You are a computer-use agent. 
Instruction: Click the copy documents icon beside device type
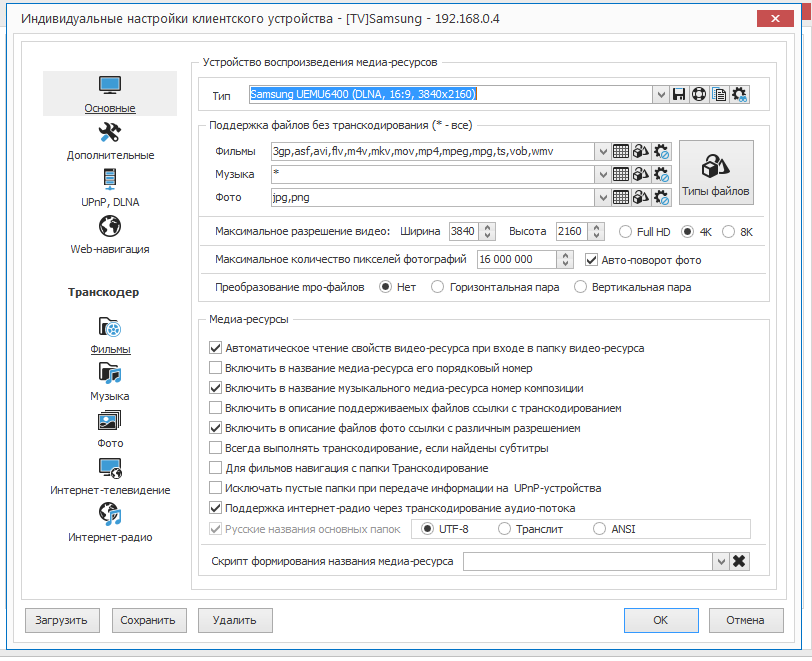(719, 94)
